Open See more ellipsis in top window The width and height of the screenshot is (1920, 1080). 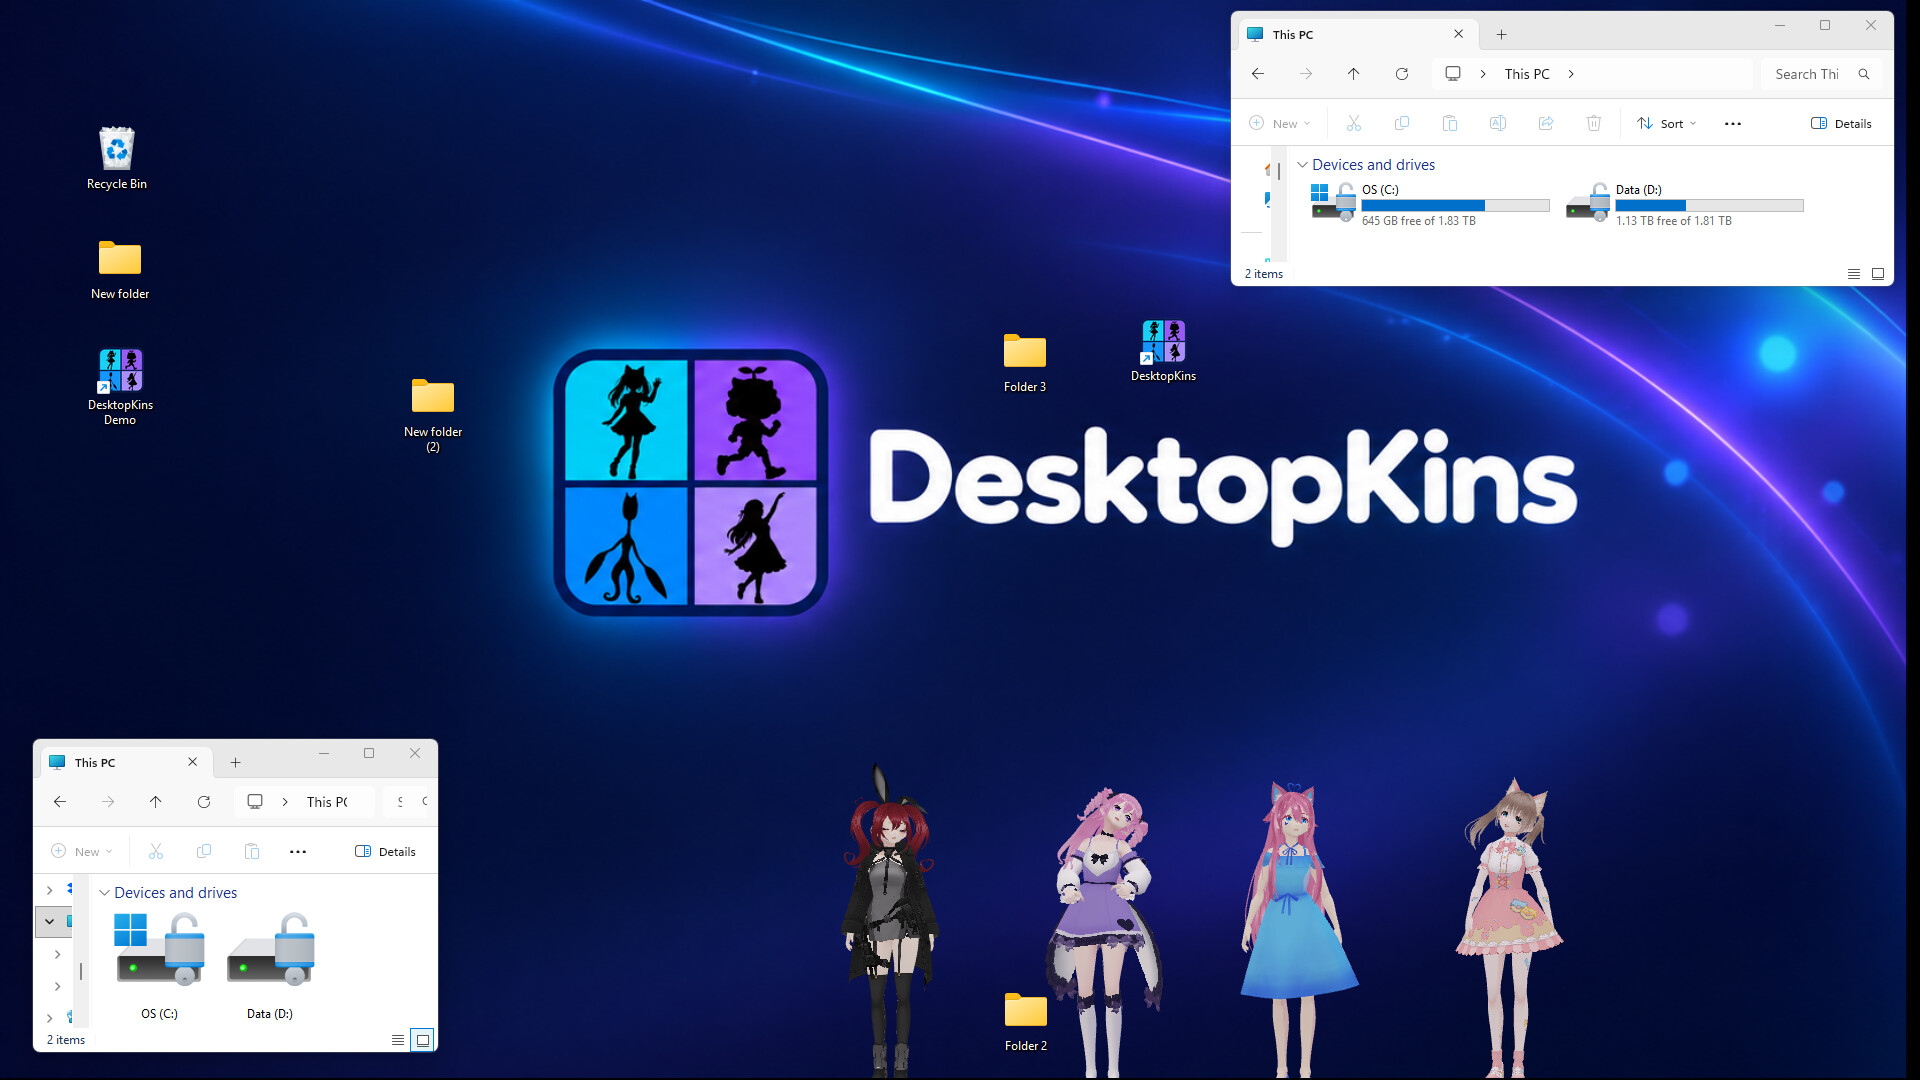coord(1733,123)
